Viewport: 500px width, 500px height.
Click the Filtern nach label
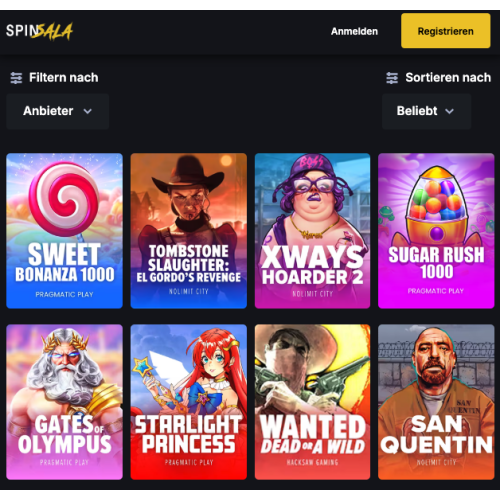click(x=64, y=78)
